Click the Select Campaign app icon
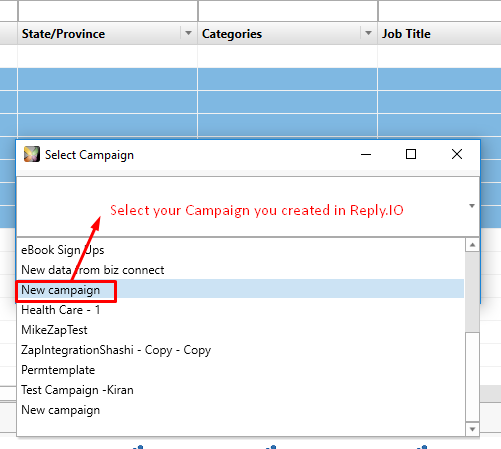The width and height of the screenshot is (501, 449). pos(32,154)
